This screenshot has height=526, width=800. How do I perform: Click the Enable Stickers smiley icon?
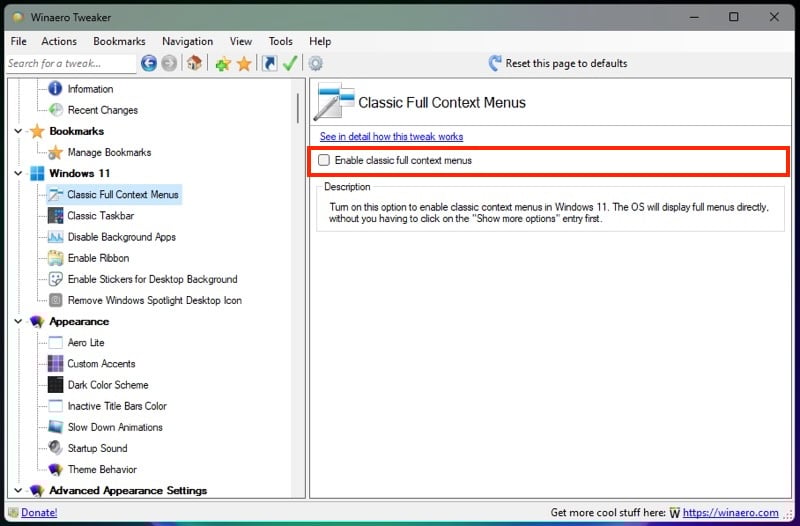(55, 279)
